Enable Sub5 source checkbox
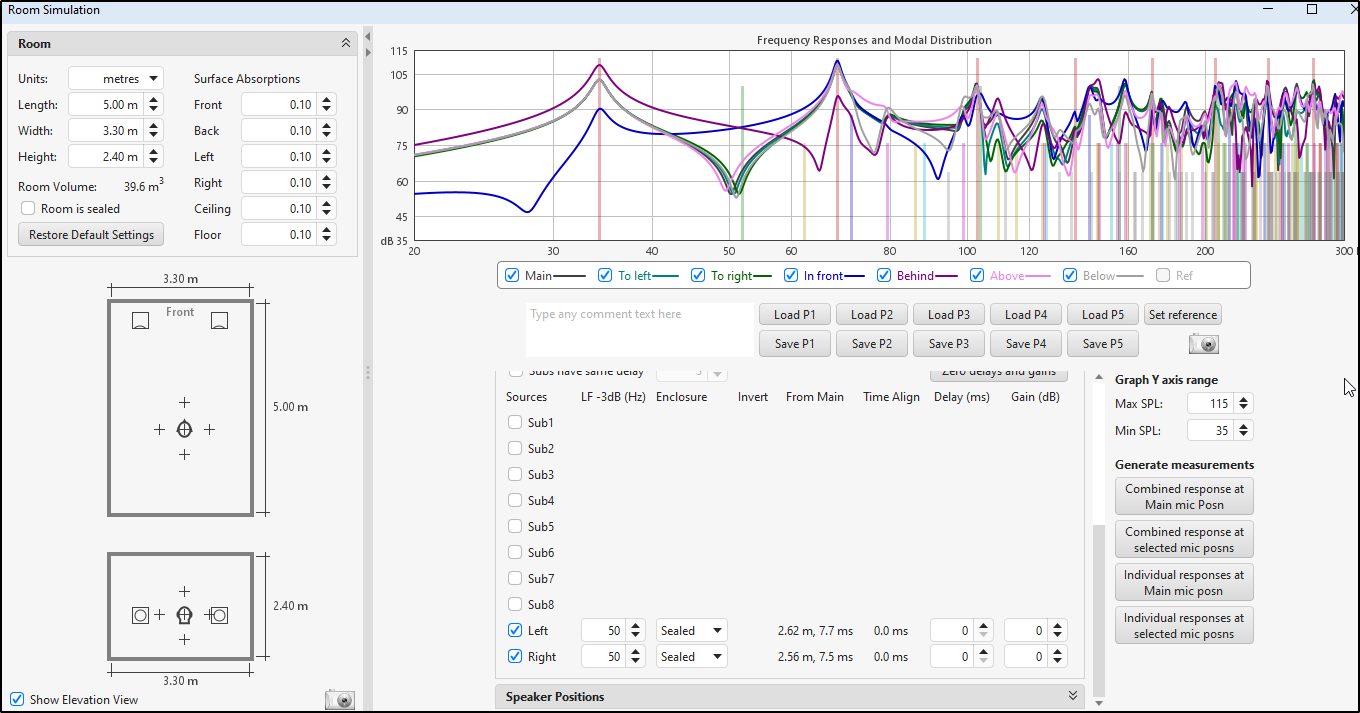1360x713 pixels. 515,527
